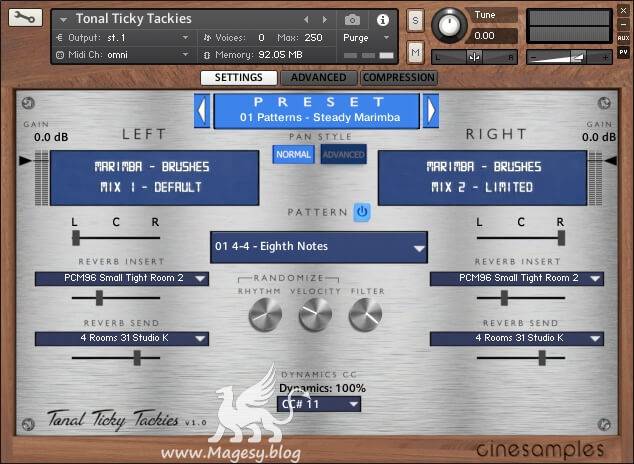634x464 pixels.
Task: Toggle the Pattern power button
Action: [x=362, y=212]
